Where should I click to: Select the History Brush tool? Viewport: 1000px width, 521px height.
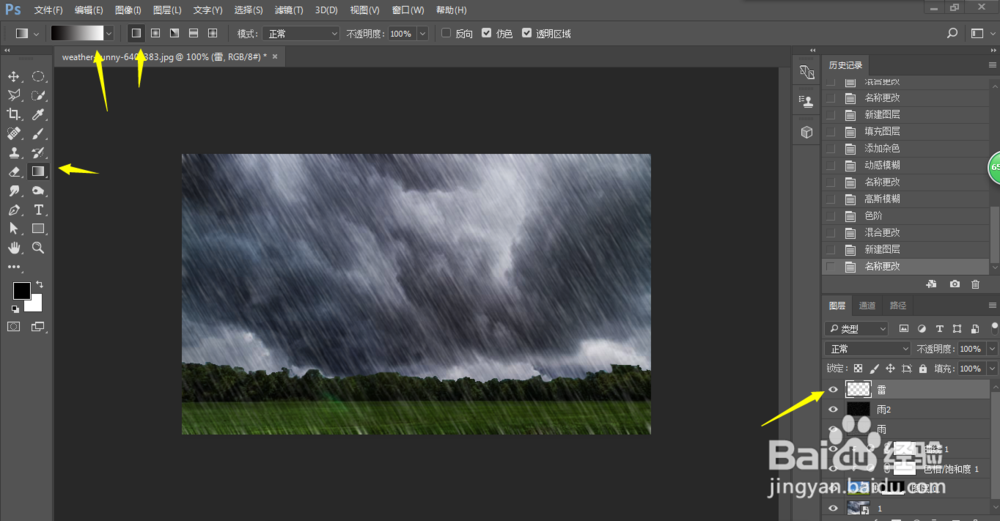point(38,153)
